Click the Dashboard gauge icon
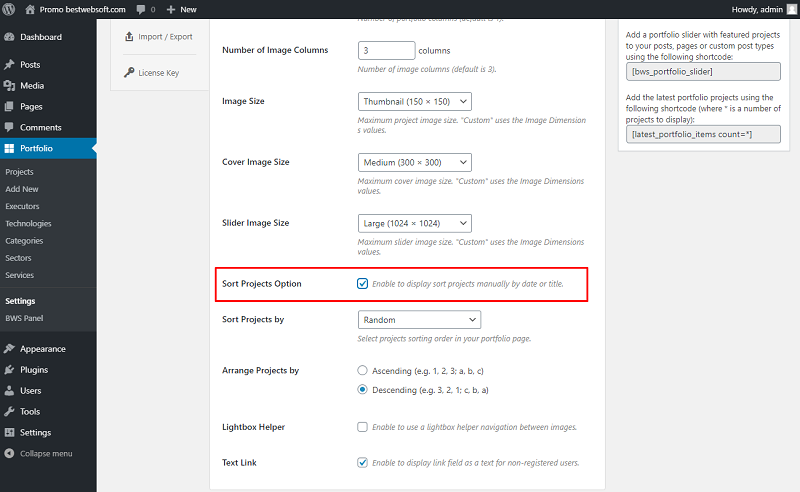The image size is (800, 492). 9,37
